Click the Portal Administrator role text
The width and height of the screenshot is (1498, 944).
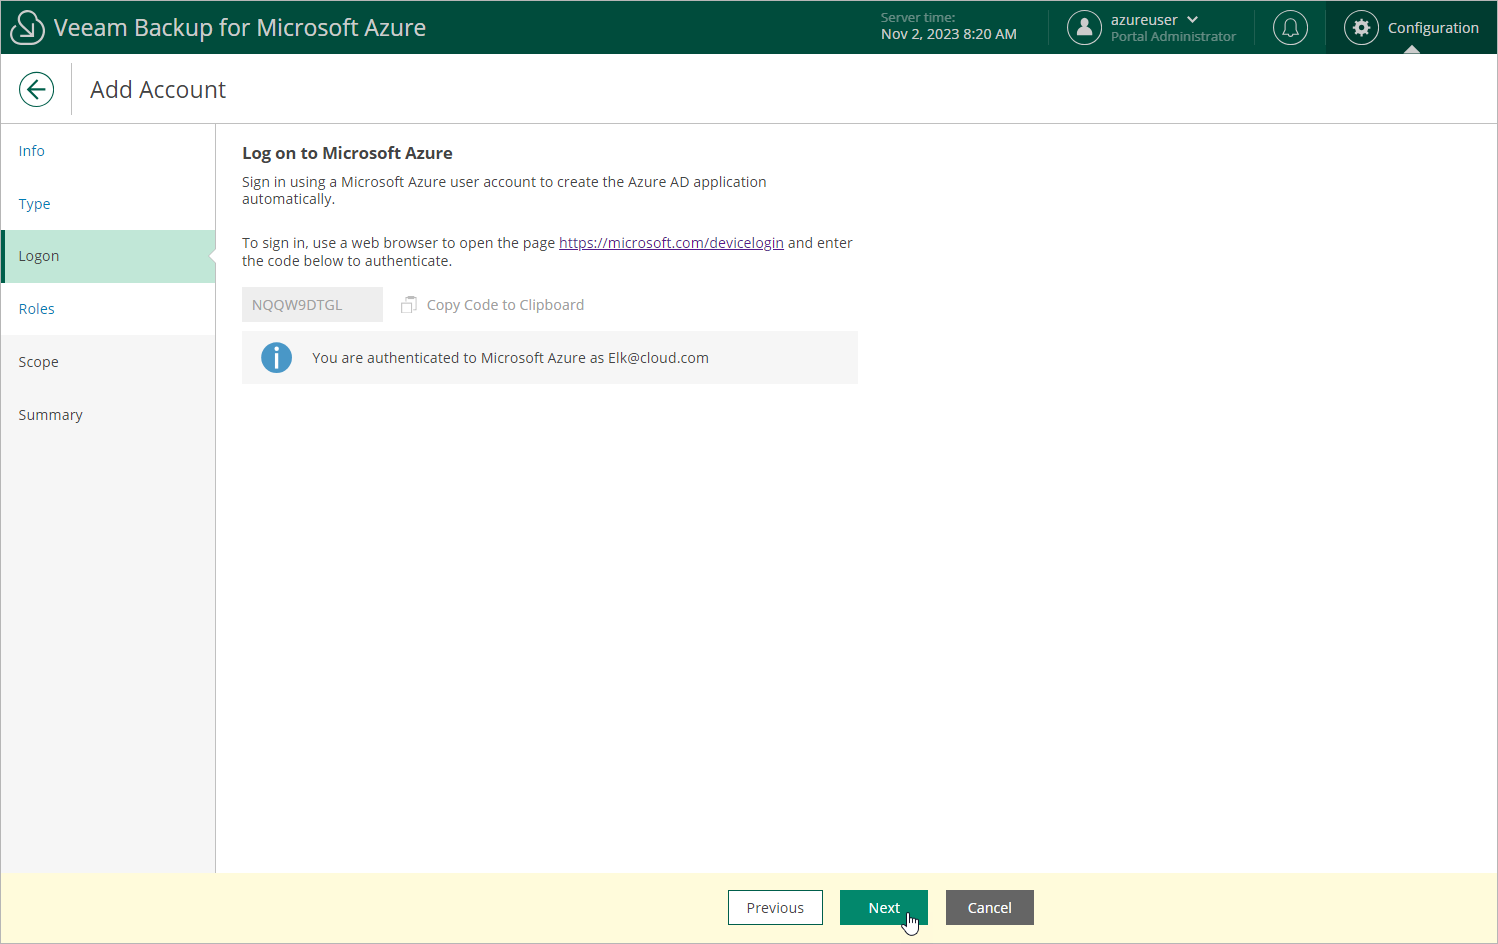(1173, 37)
